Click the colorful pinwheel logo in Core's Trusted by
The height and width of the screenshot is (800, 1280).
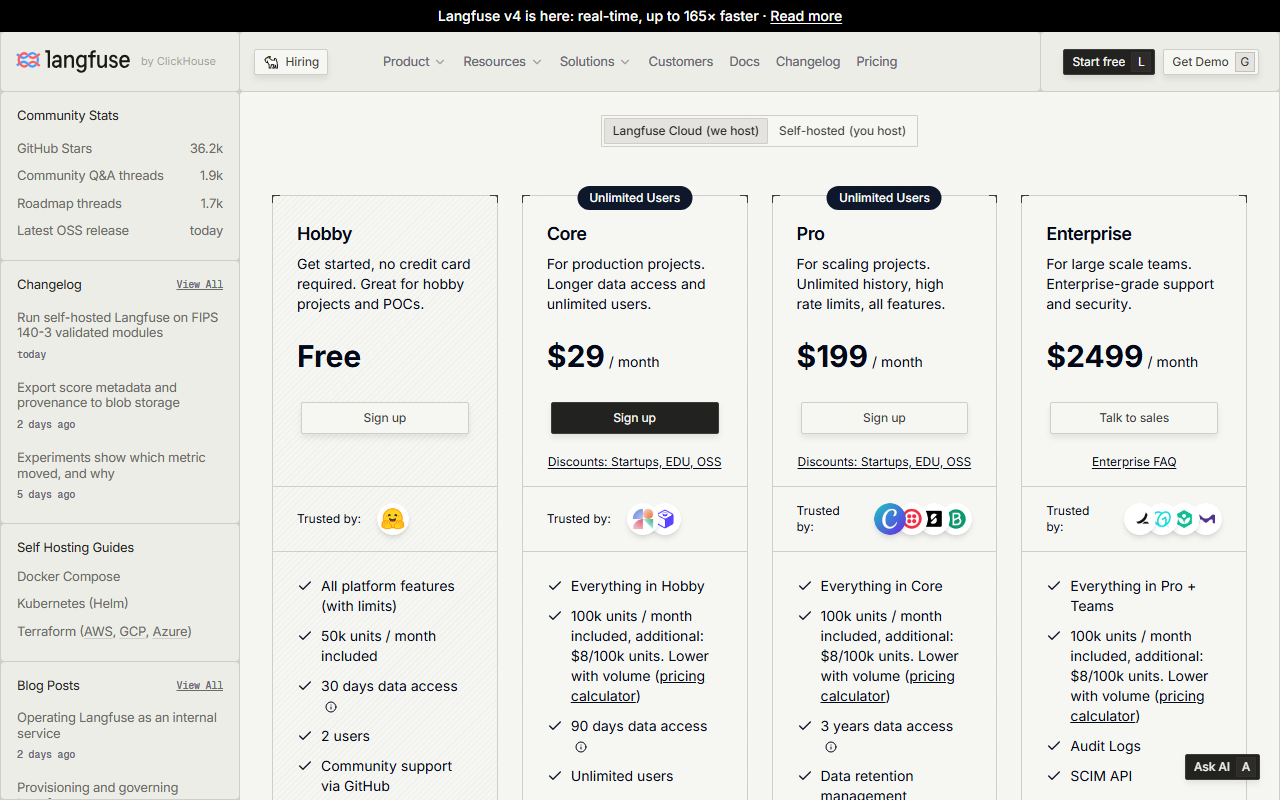click(642, 519)
